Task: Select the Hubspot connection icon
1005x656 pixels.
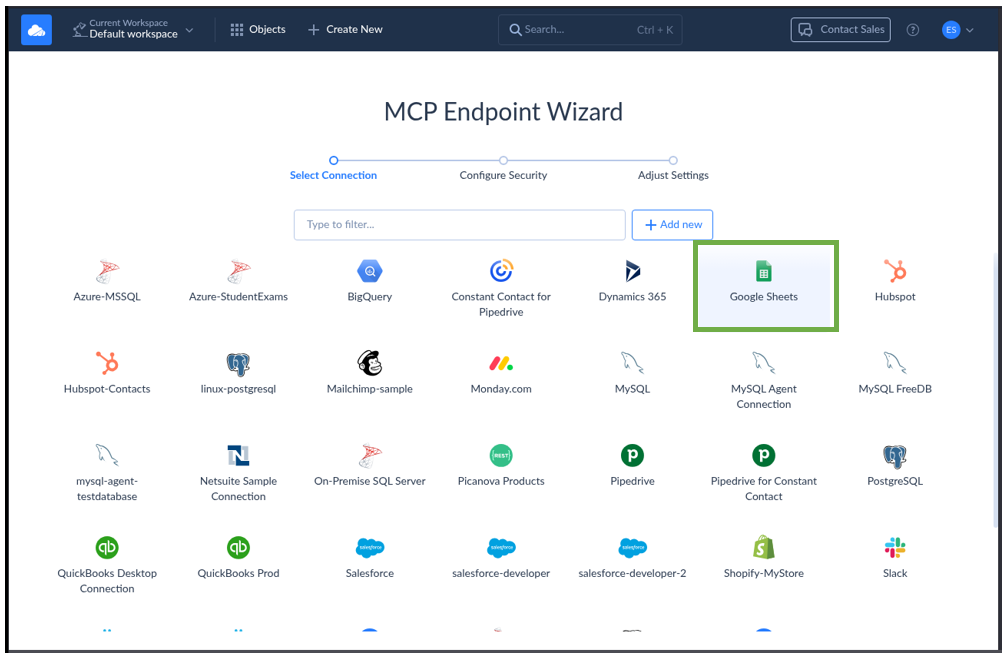Action: point(895,272)
